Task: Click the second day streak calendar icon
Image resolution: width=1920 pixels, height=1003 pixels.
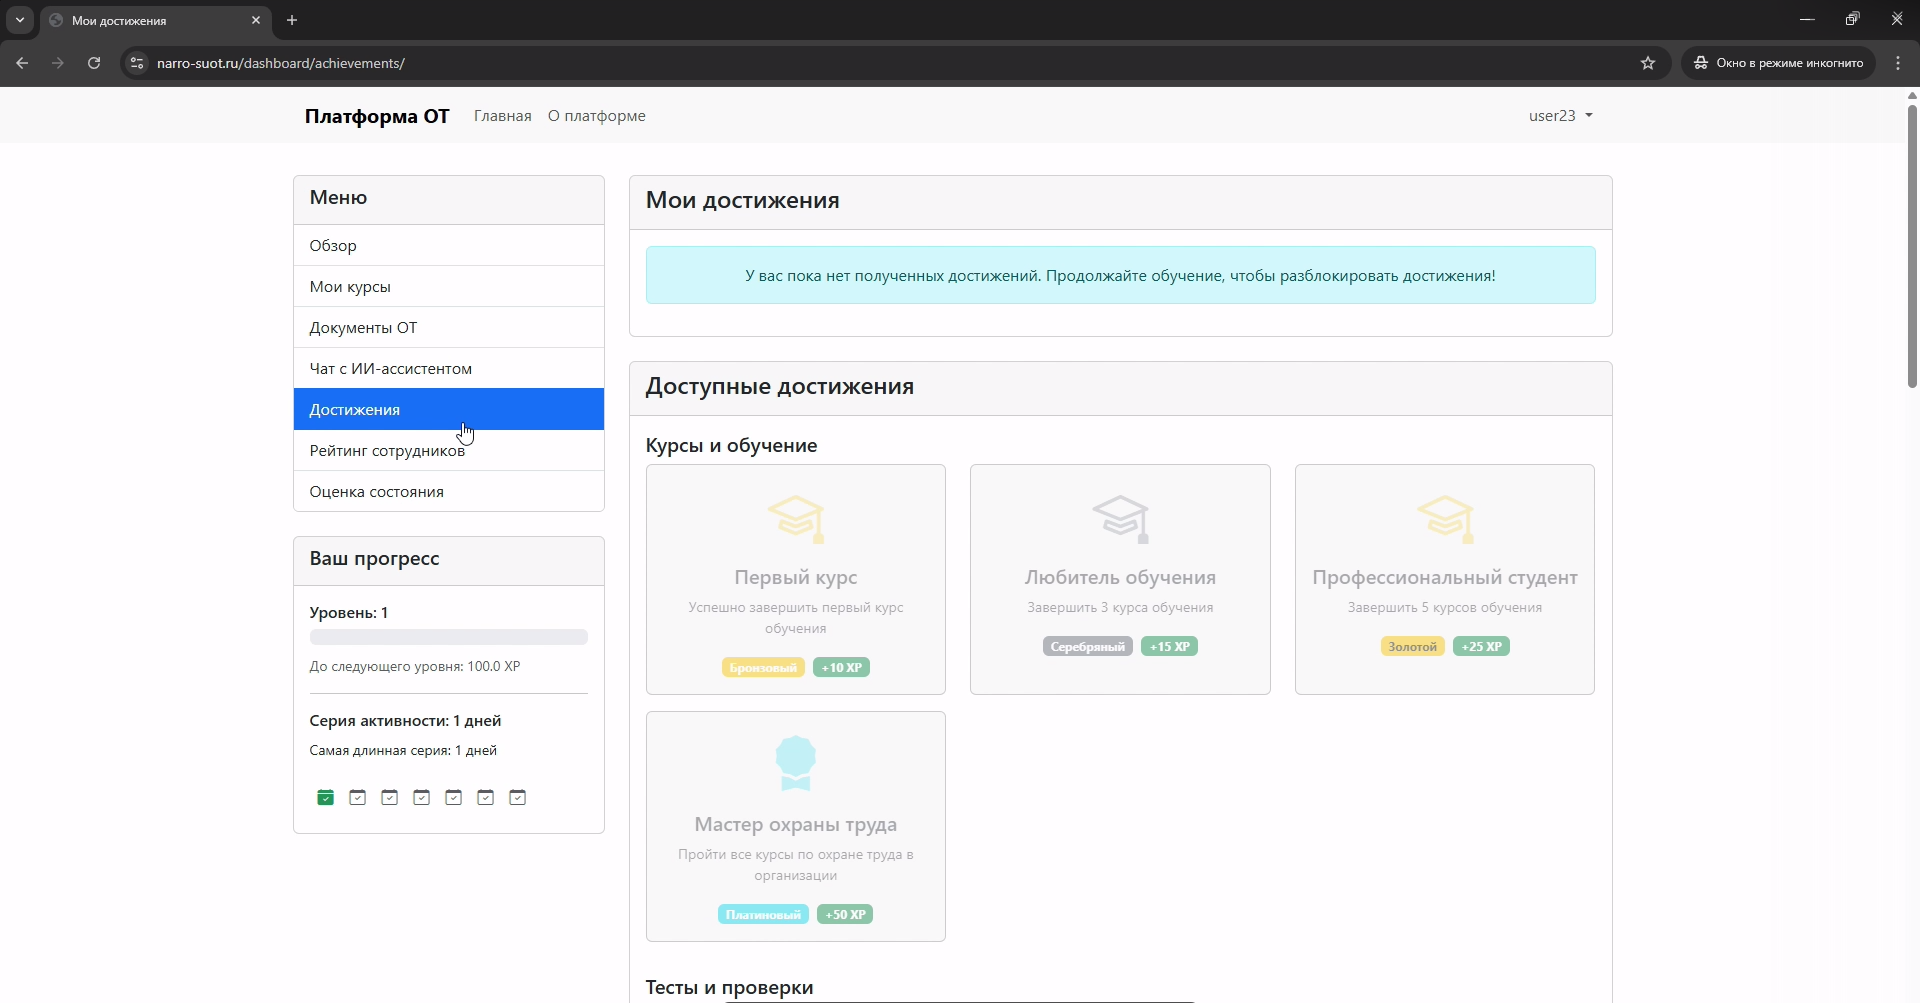Action: pyautogui.click(x=357, y=797)
